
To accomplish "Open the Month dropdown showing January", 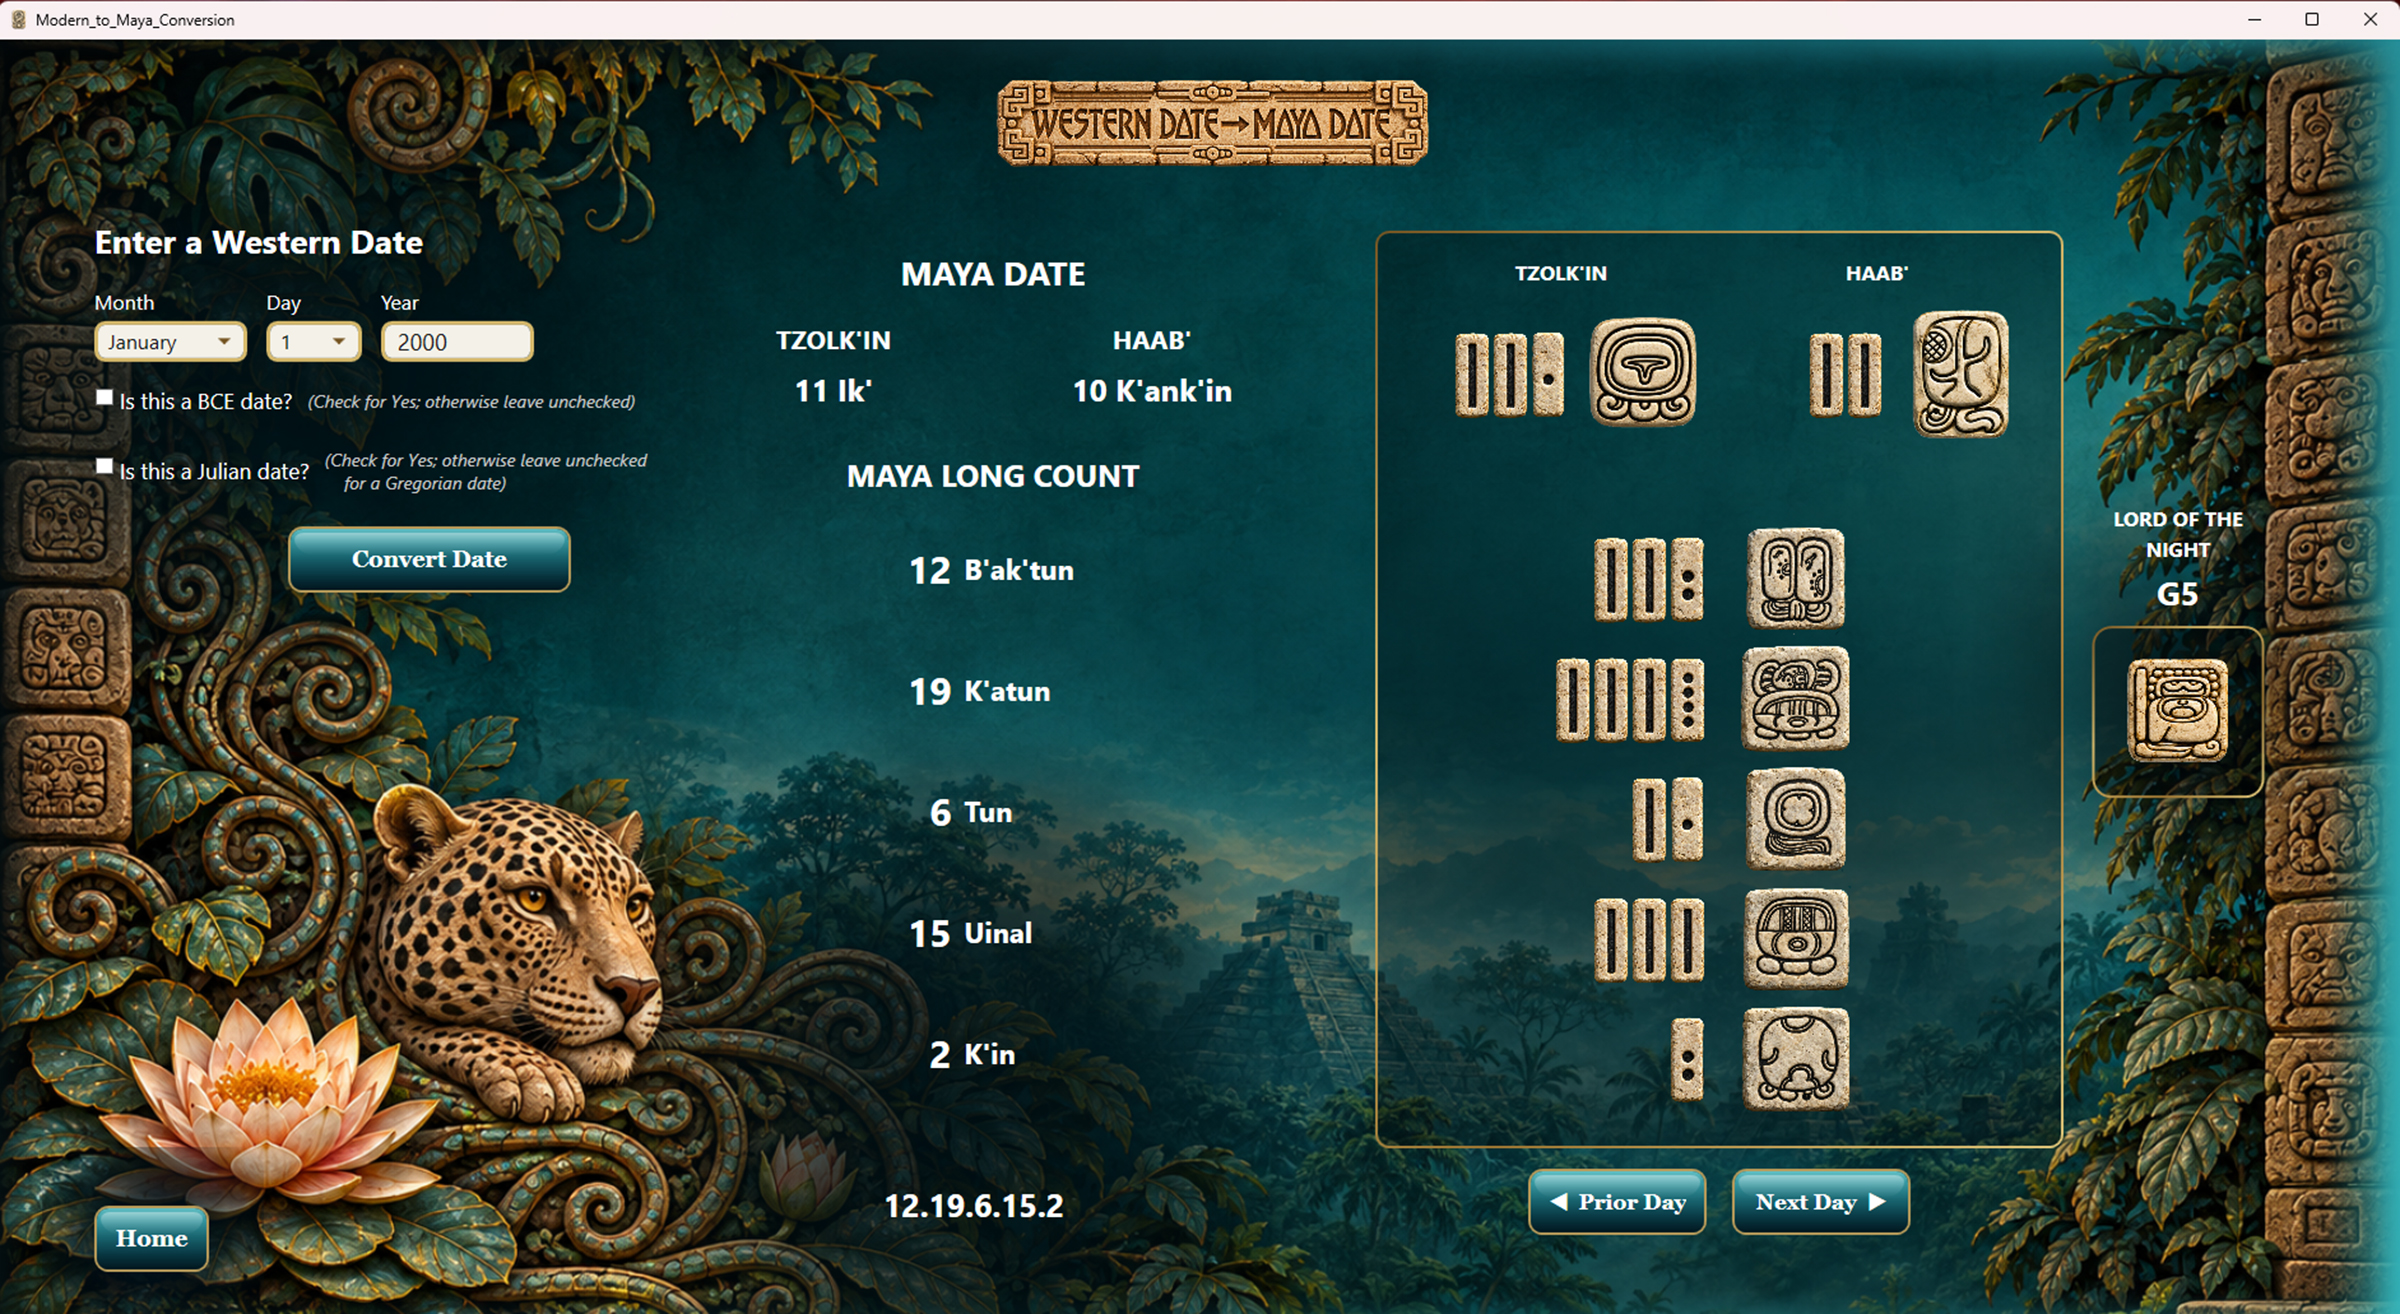I will [170, 342].
